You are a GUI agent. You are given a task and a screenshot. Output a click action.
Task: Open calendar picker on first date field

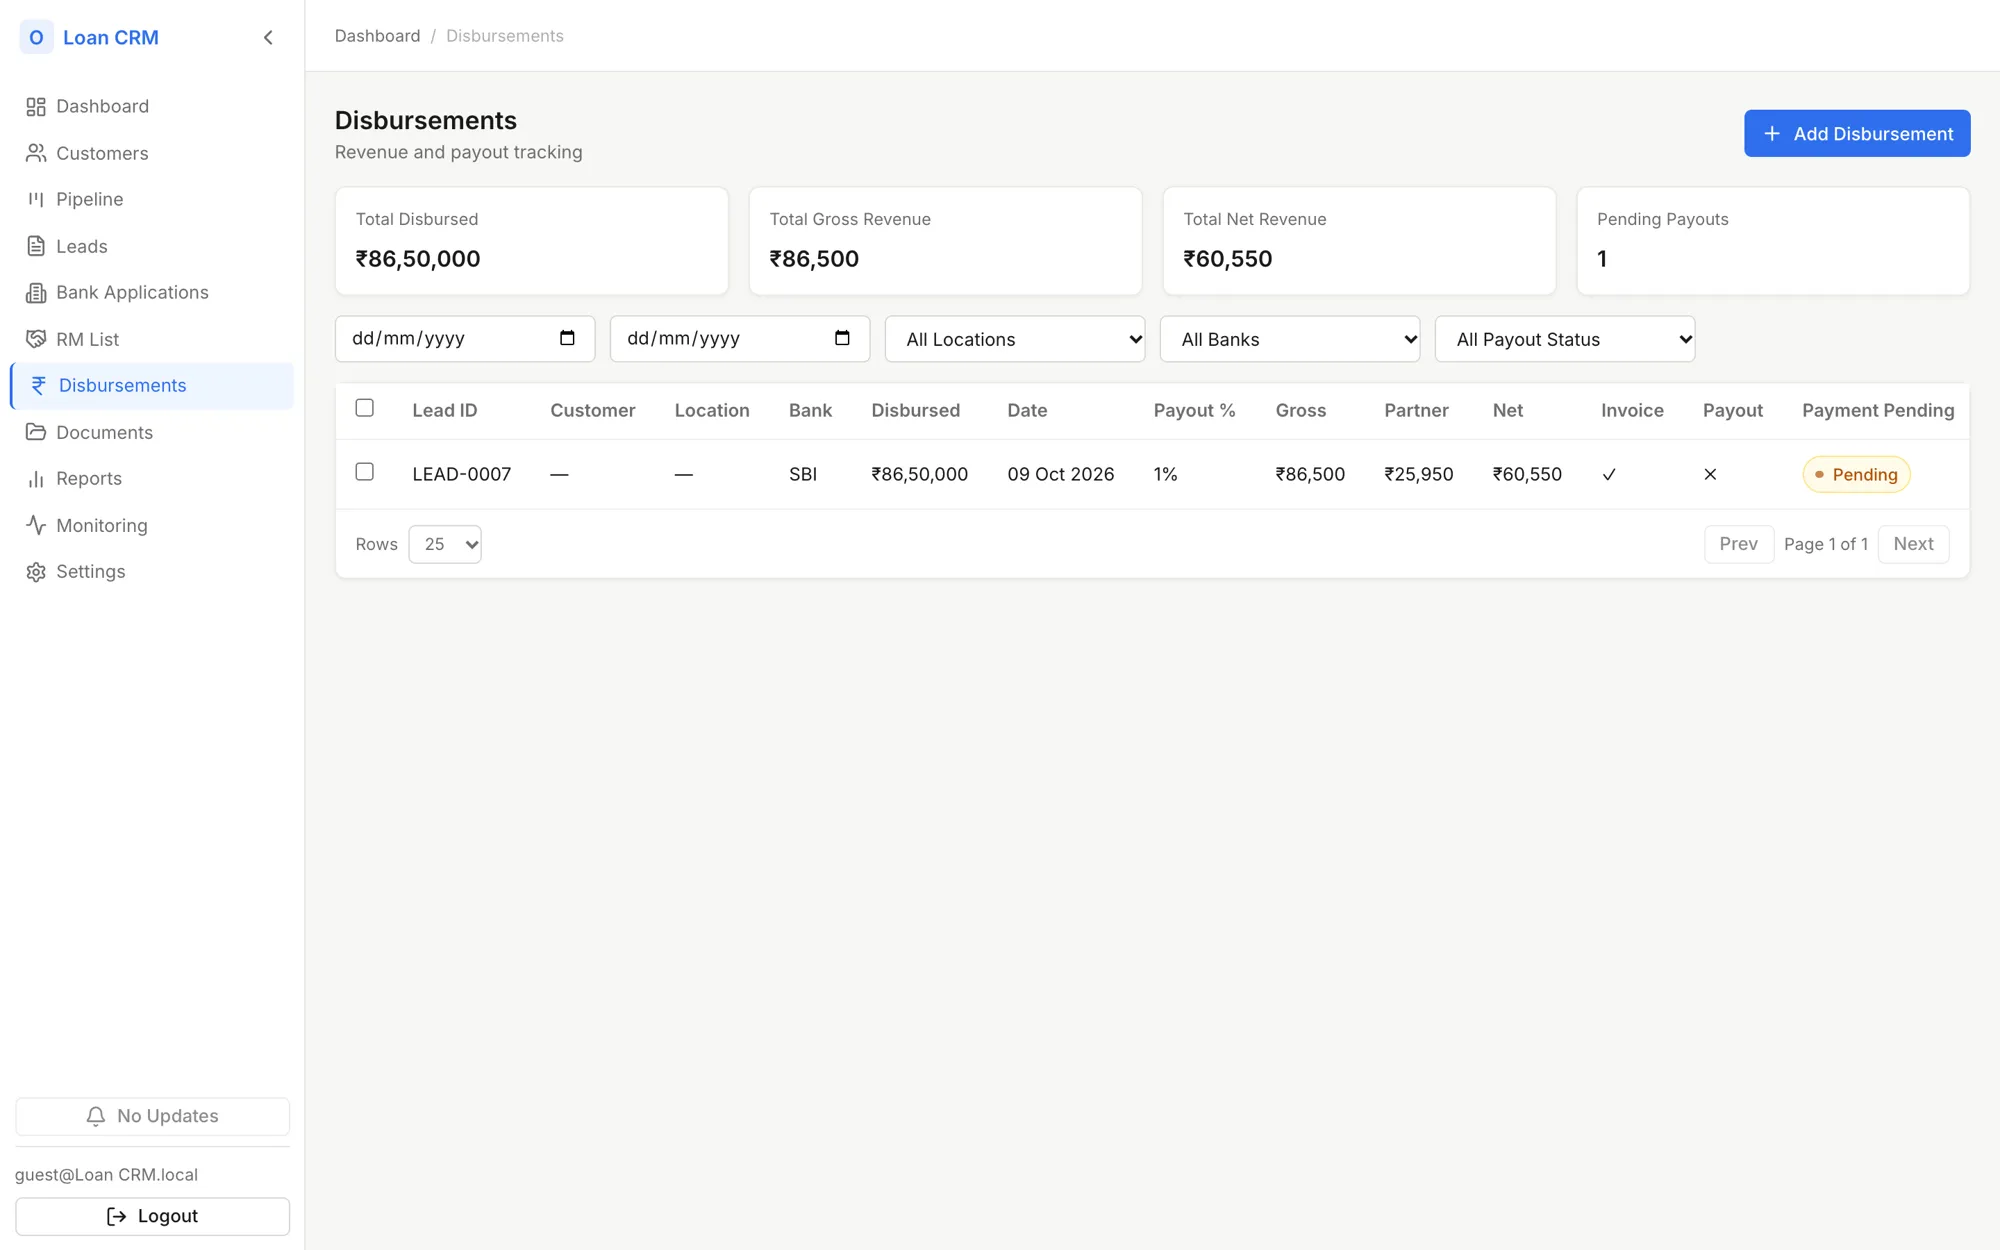(567, 338)
